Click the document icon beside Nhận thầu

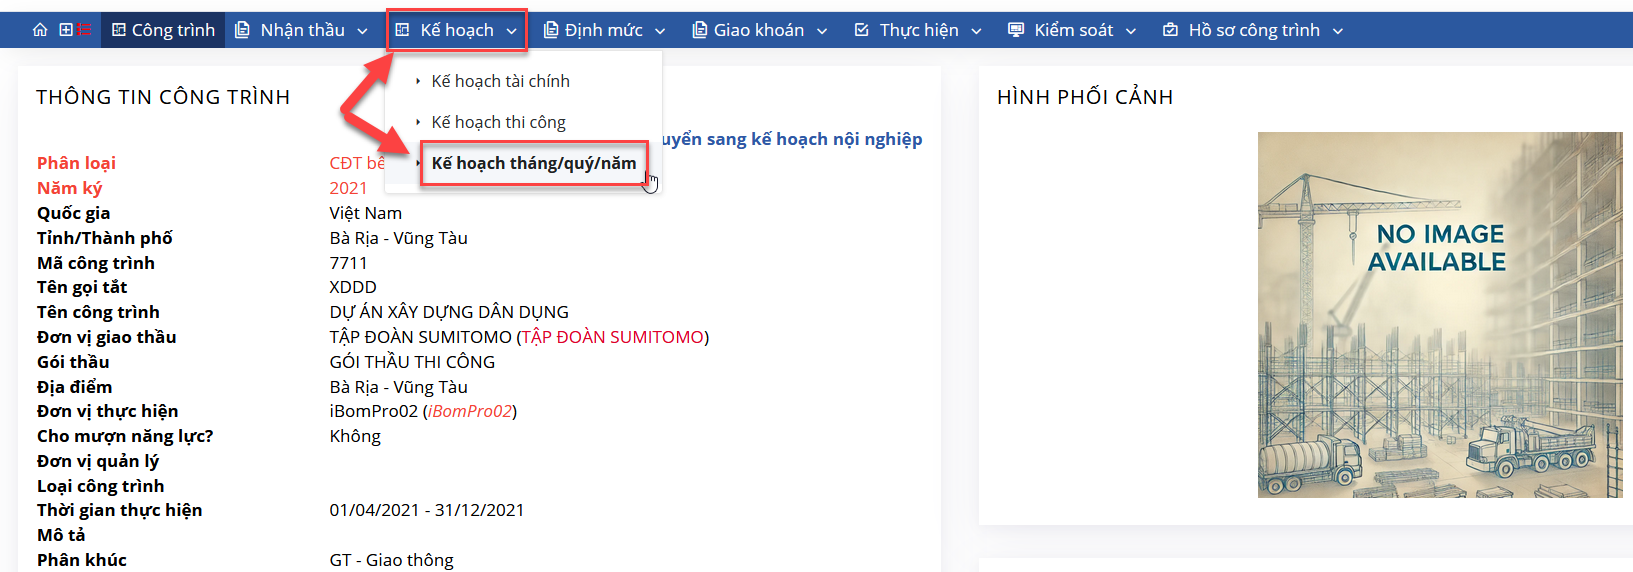click(242, 30)
